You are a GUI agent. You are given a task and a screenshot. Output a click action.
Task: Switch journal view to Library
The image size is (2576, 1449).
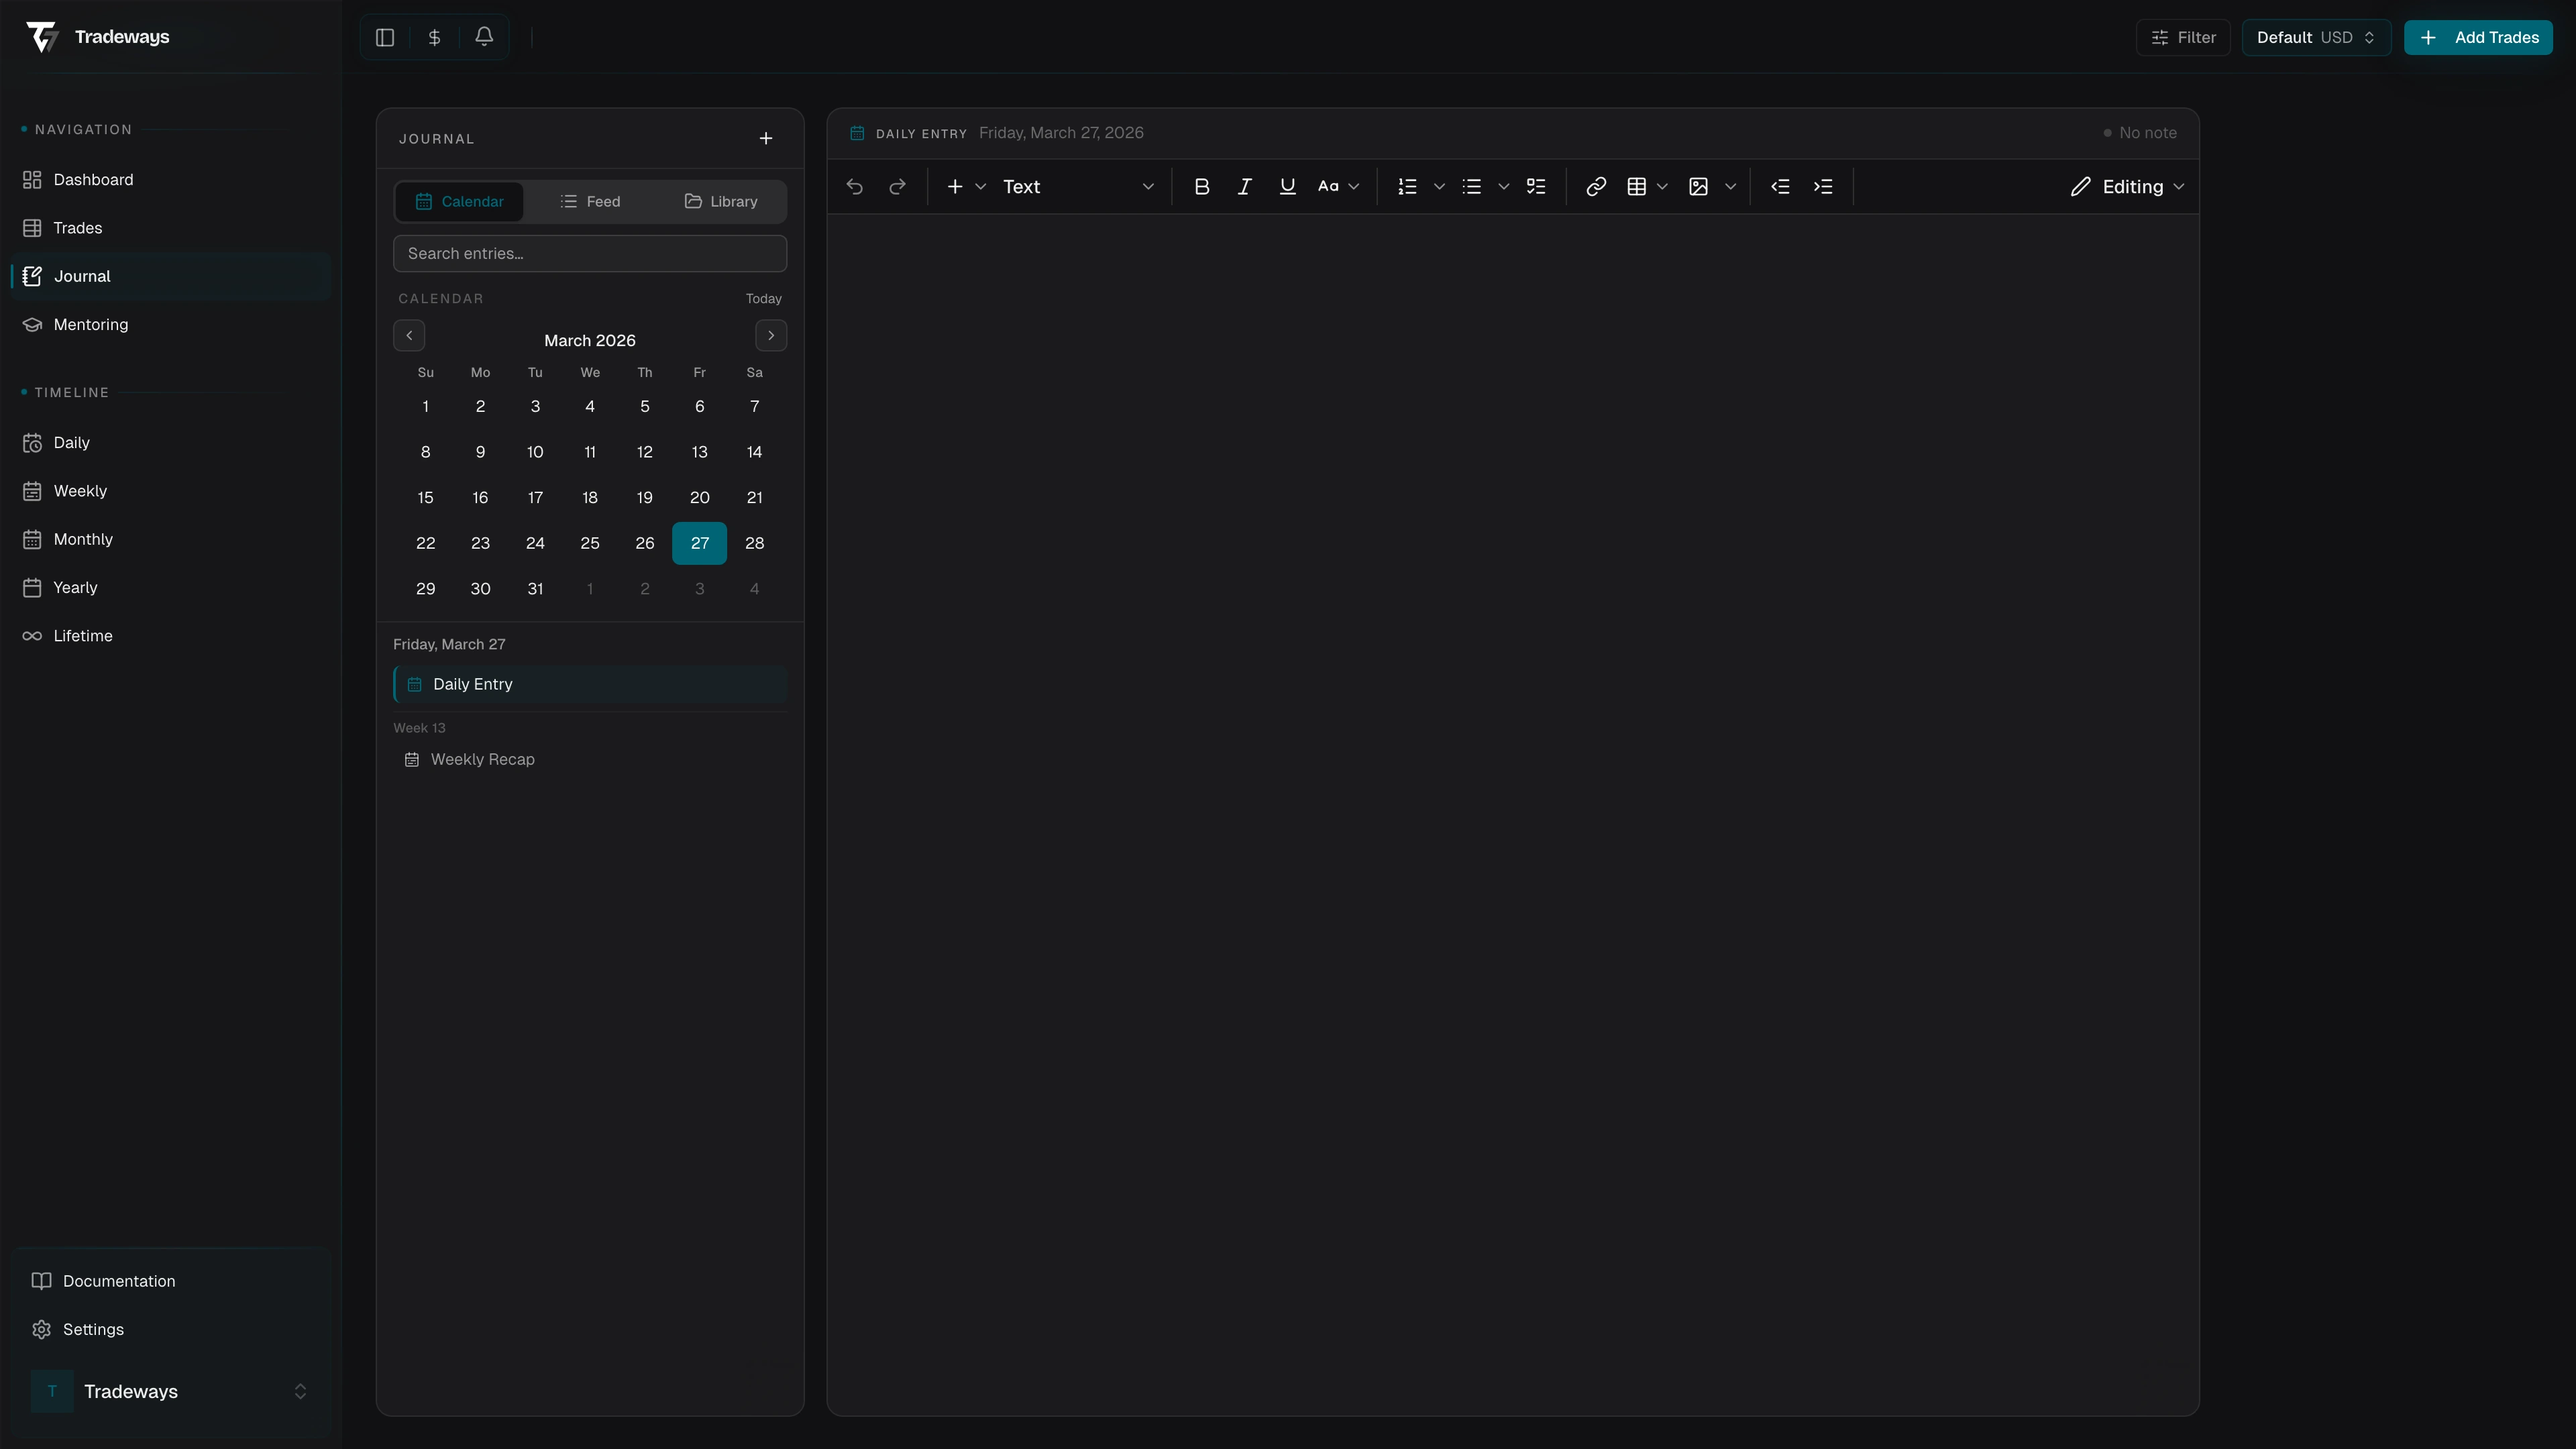click(721, 201)
